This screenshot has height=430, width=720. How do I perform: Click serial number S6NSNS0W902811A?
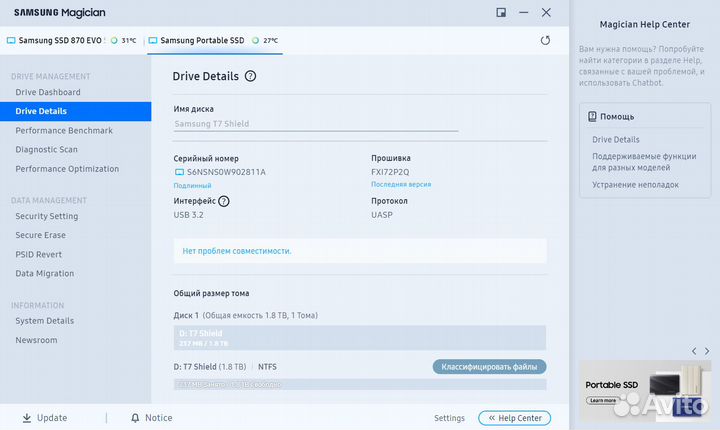pyautogui.click(x=226, y=172)
